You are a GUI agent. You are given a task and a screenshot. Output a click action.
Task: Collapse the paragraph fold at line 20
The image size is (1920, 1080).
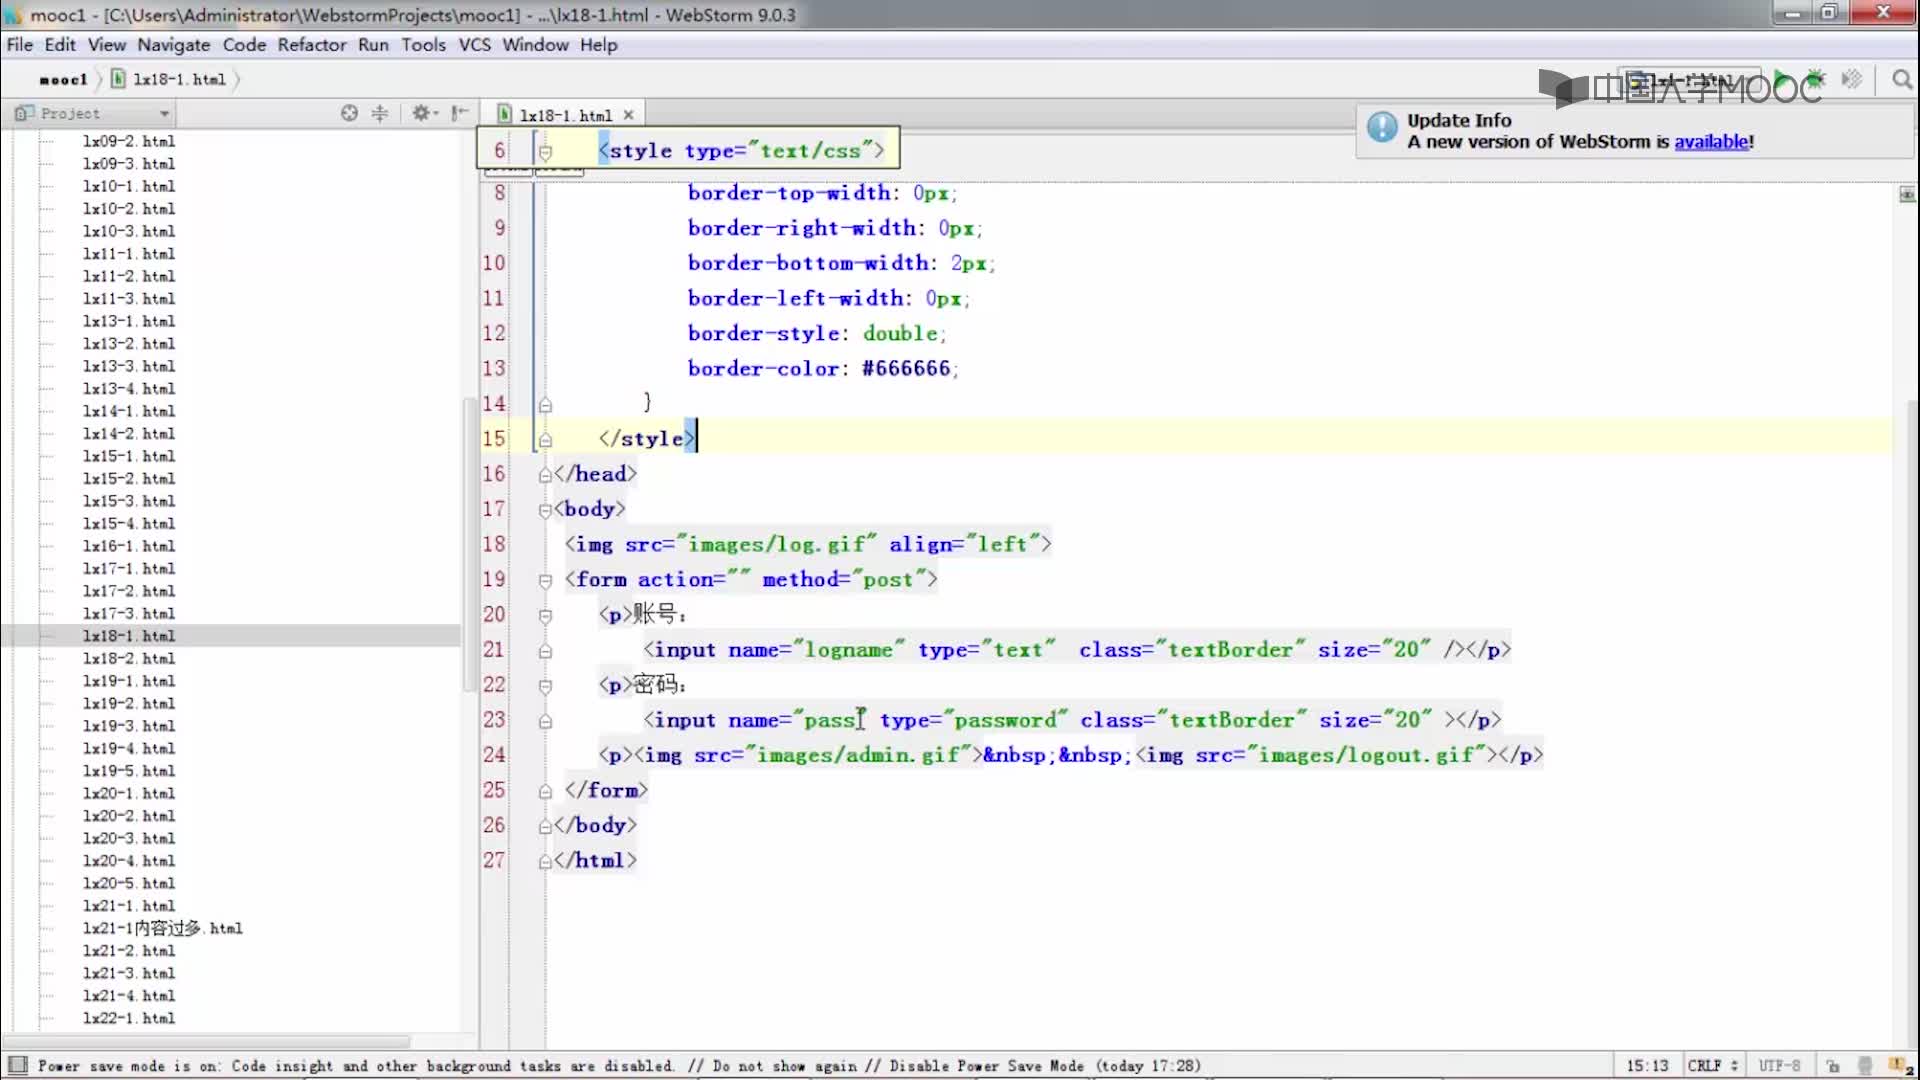tap(545, 616)
